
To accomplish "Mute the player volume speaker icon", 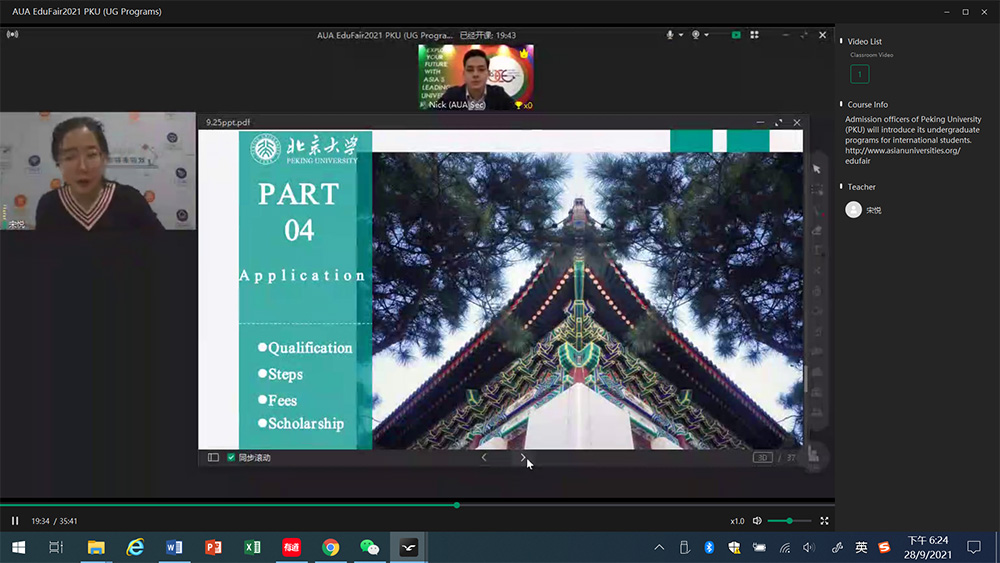I will tap(757, 521).
